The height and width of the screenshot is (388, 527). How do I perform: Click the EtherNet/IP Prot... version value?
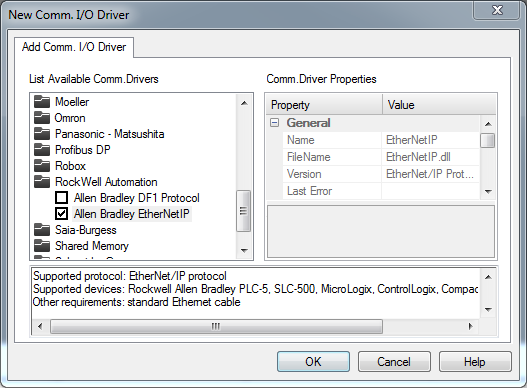431,174
